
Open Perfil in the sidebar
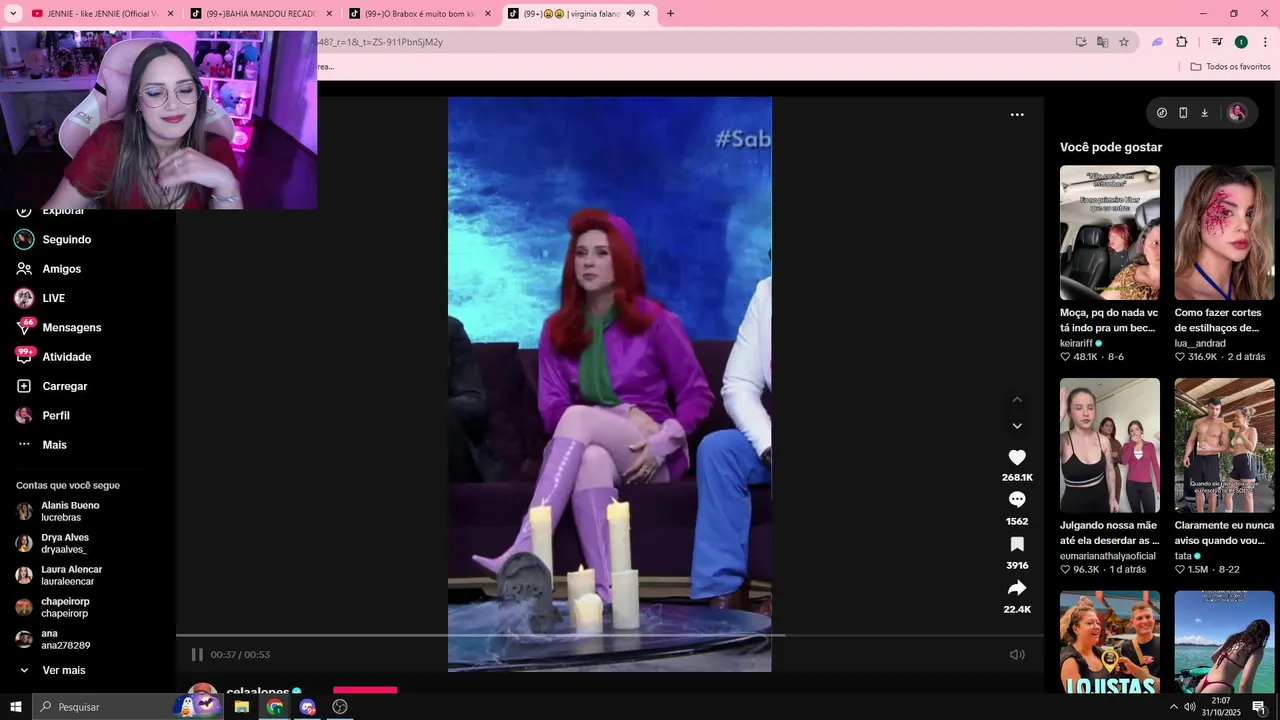(55, 415)
